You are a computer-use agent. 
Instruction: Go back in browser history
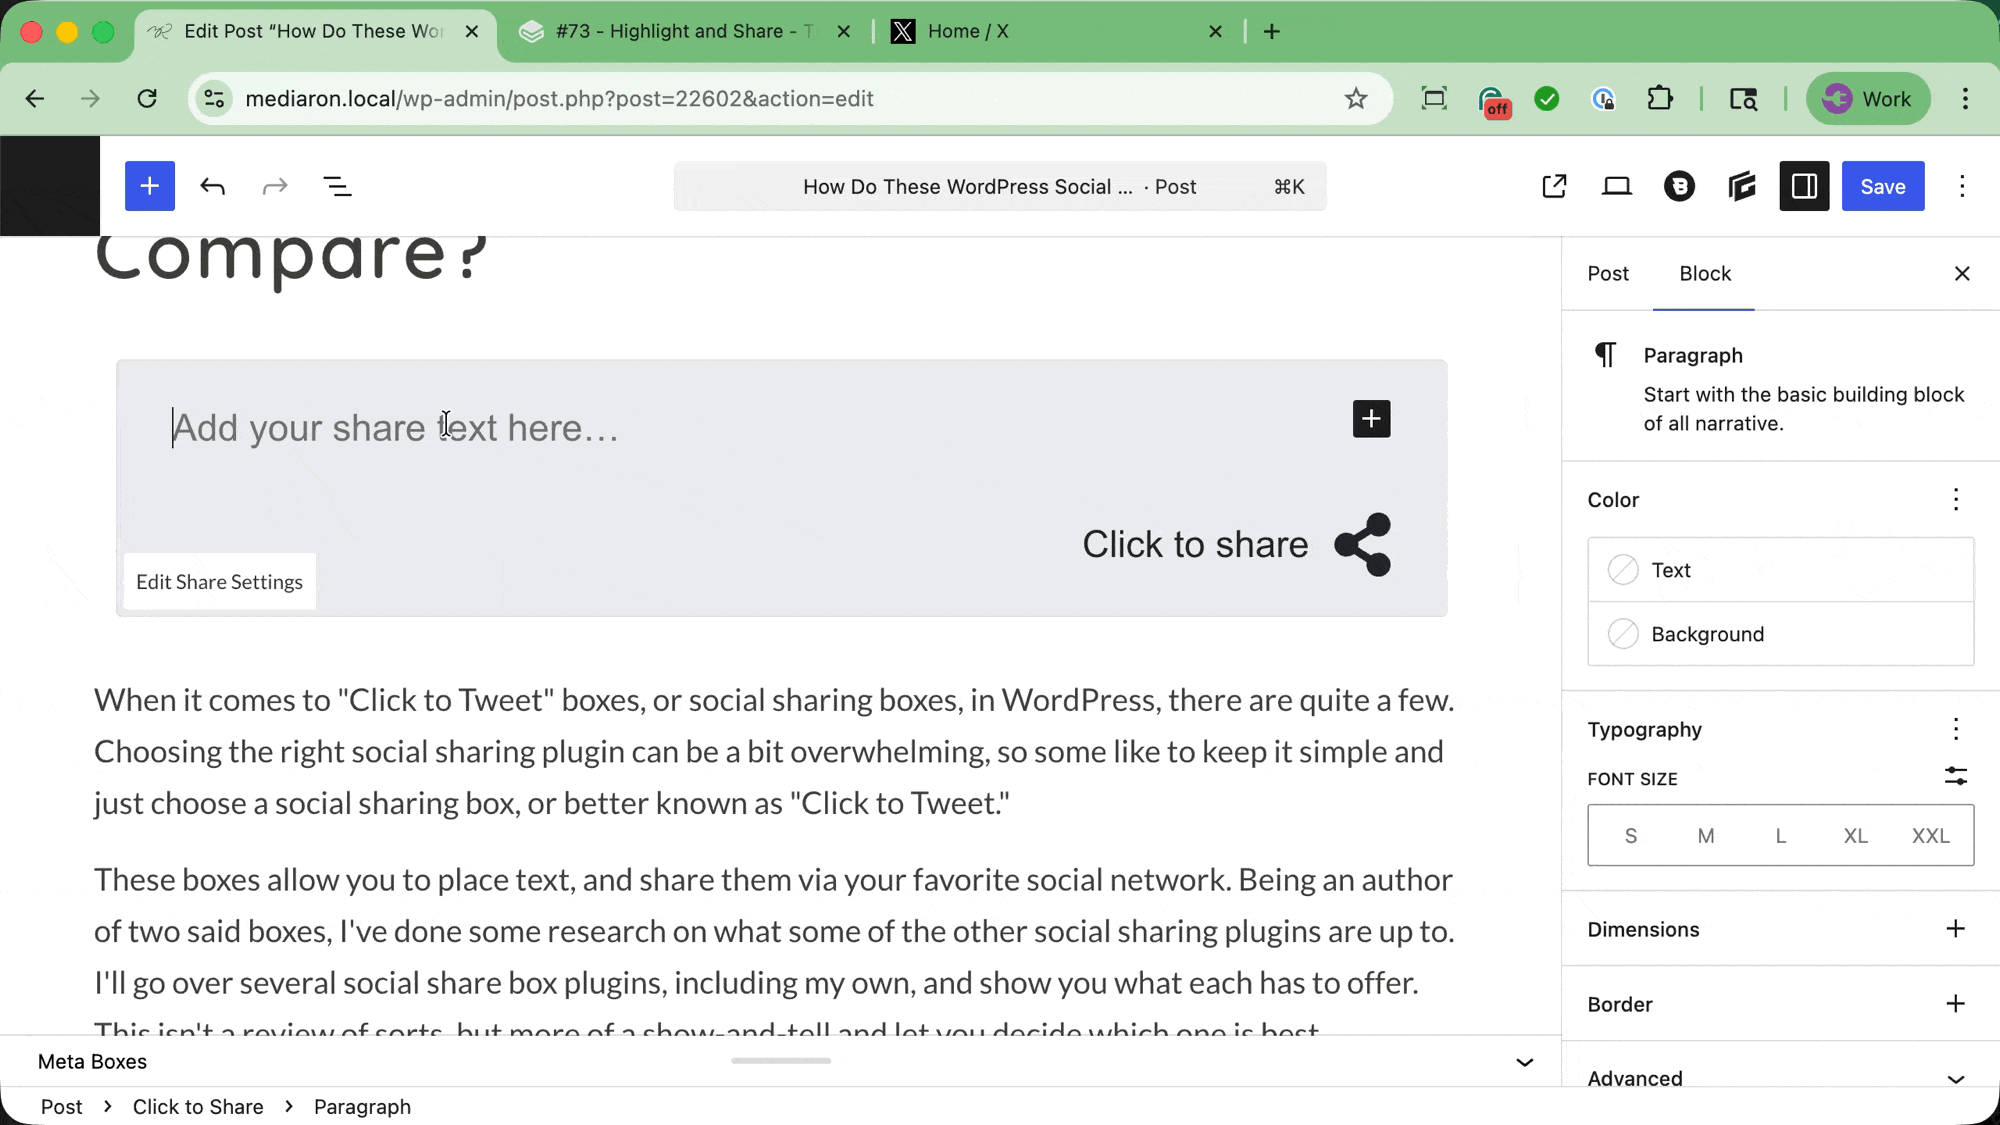click(35, 99)
